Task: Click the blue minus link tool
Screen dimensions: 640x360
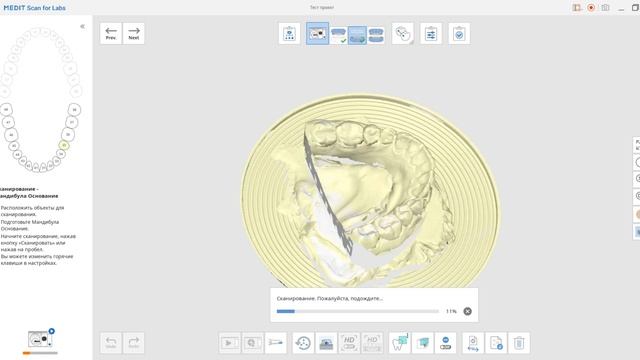Action: [445, 343]
